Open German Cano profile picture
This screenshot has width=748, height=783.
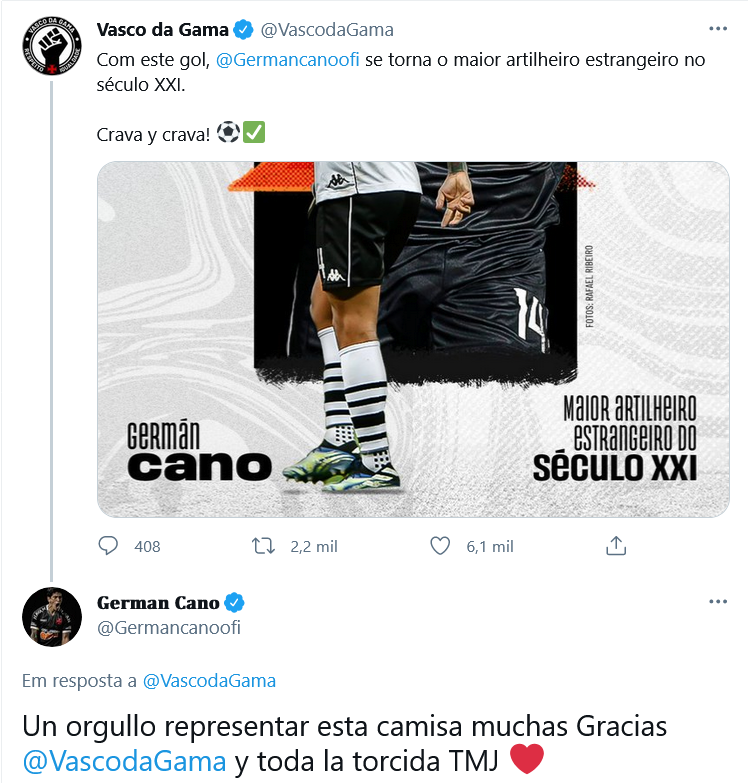tap(52, 617)
